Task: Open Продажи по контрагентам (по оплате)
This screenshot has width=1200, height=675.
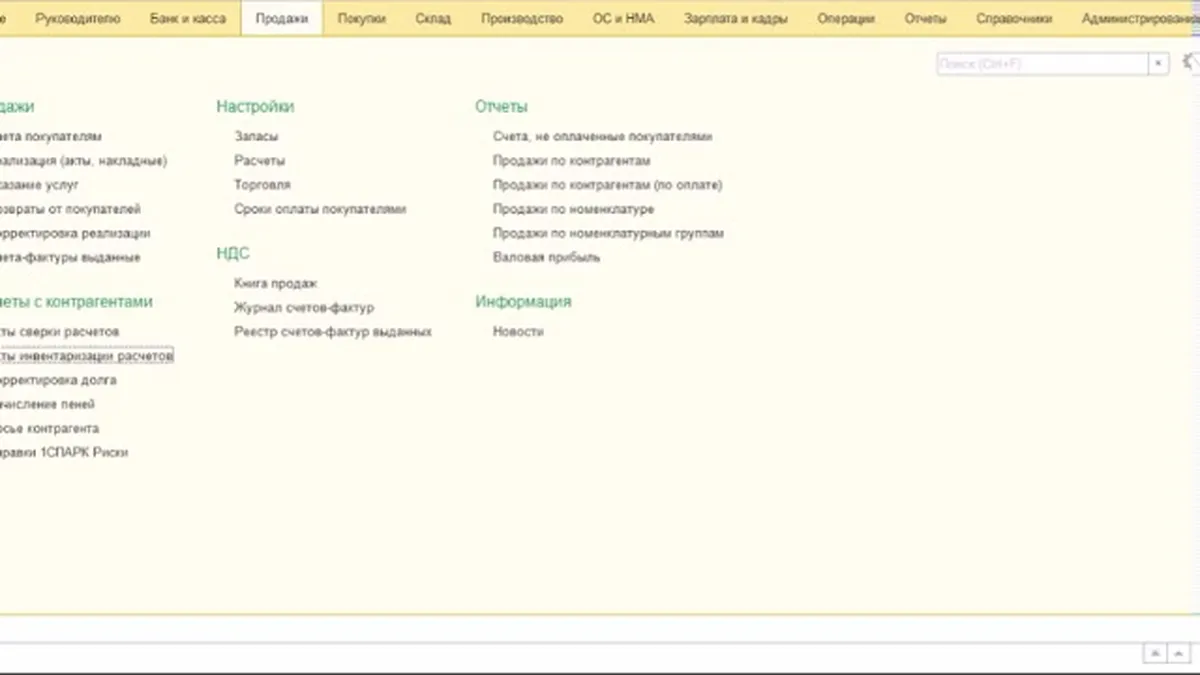Action: 608,185
